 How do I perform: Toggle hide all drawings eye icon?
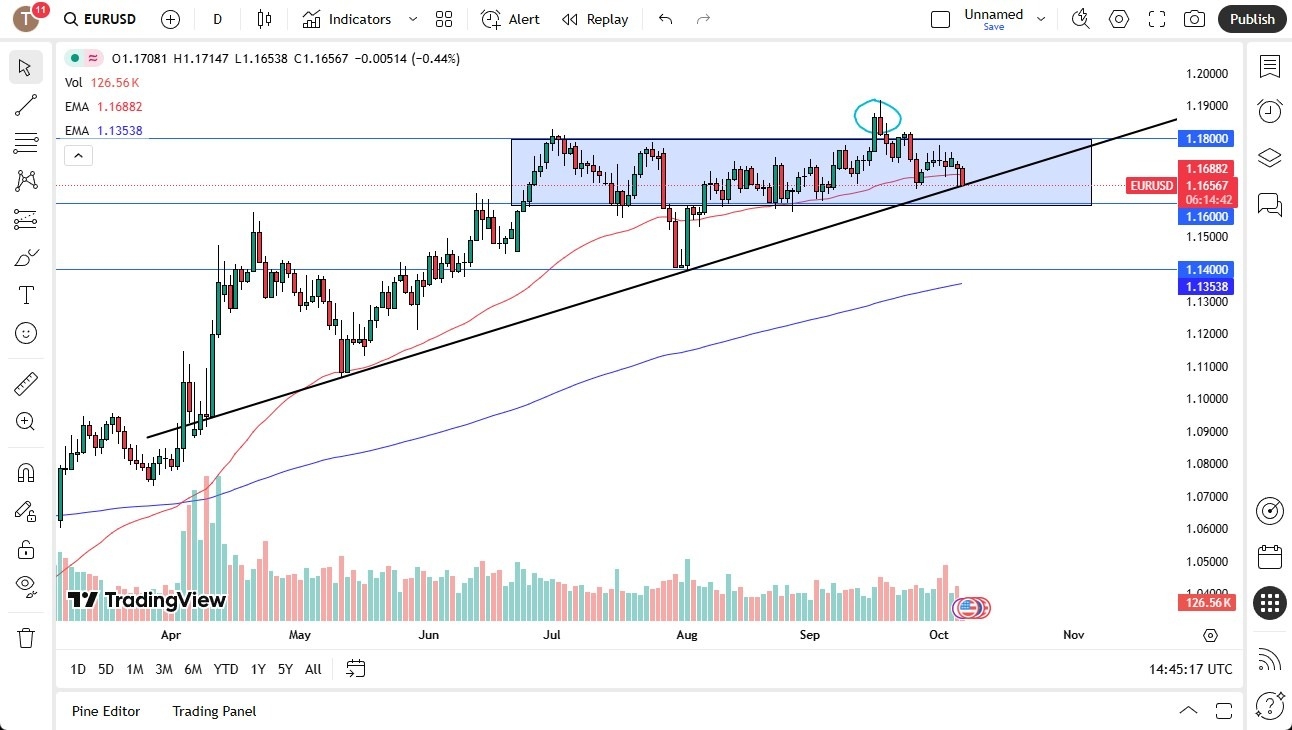(26, 585)
